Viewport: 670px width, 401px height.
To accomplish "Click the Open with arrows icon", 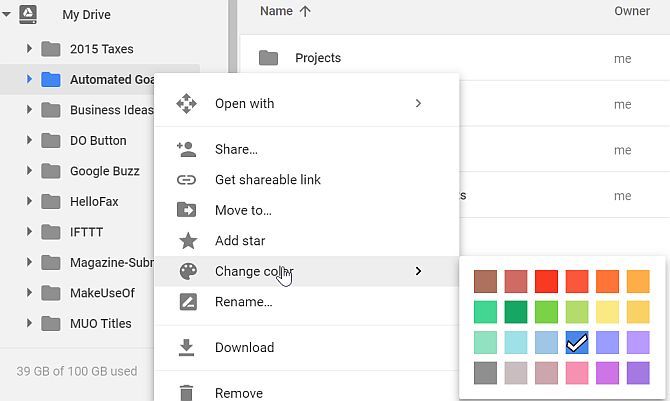I will point(186,103).
